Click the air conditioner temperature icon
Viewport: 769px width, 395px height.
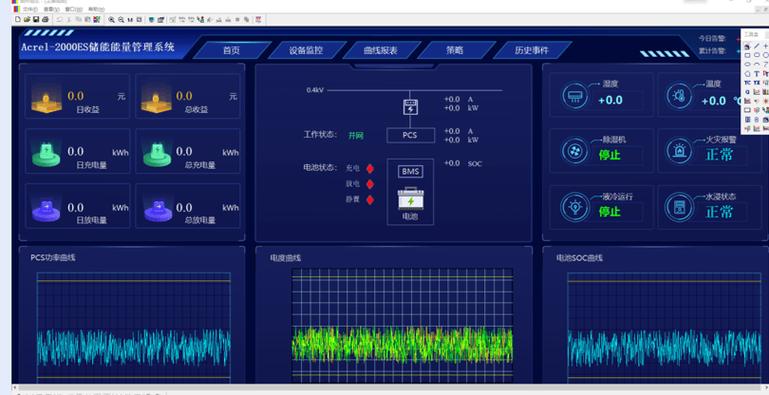point(574,96)
